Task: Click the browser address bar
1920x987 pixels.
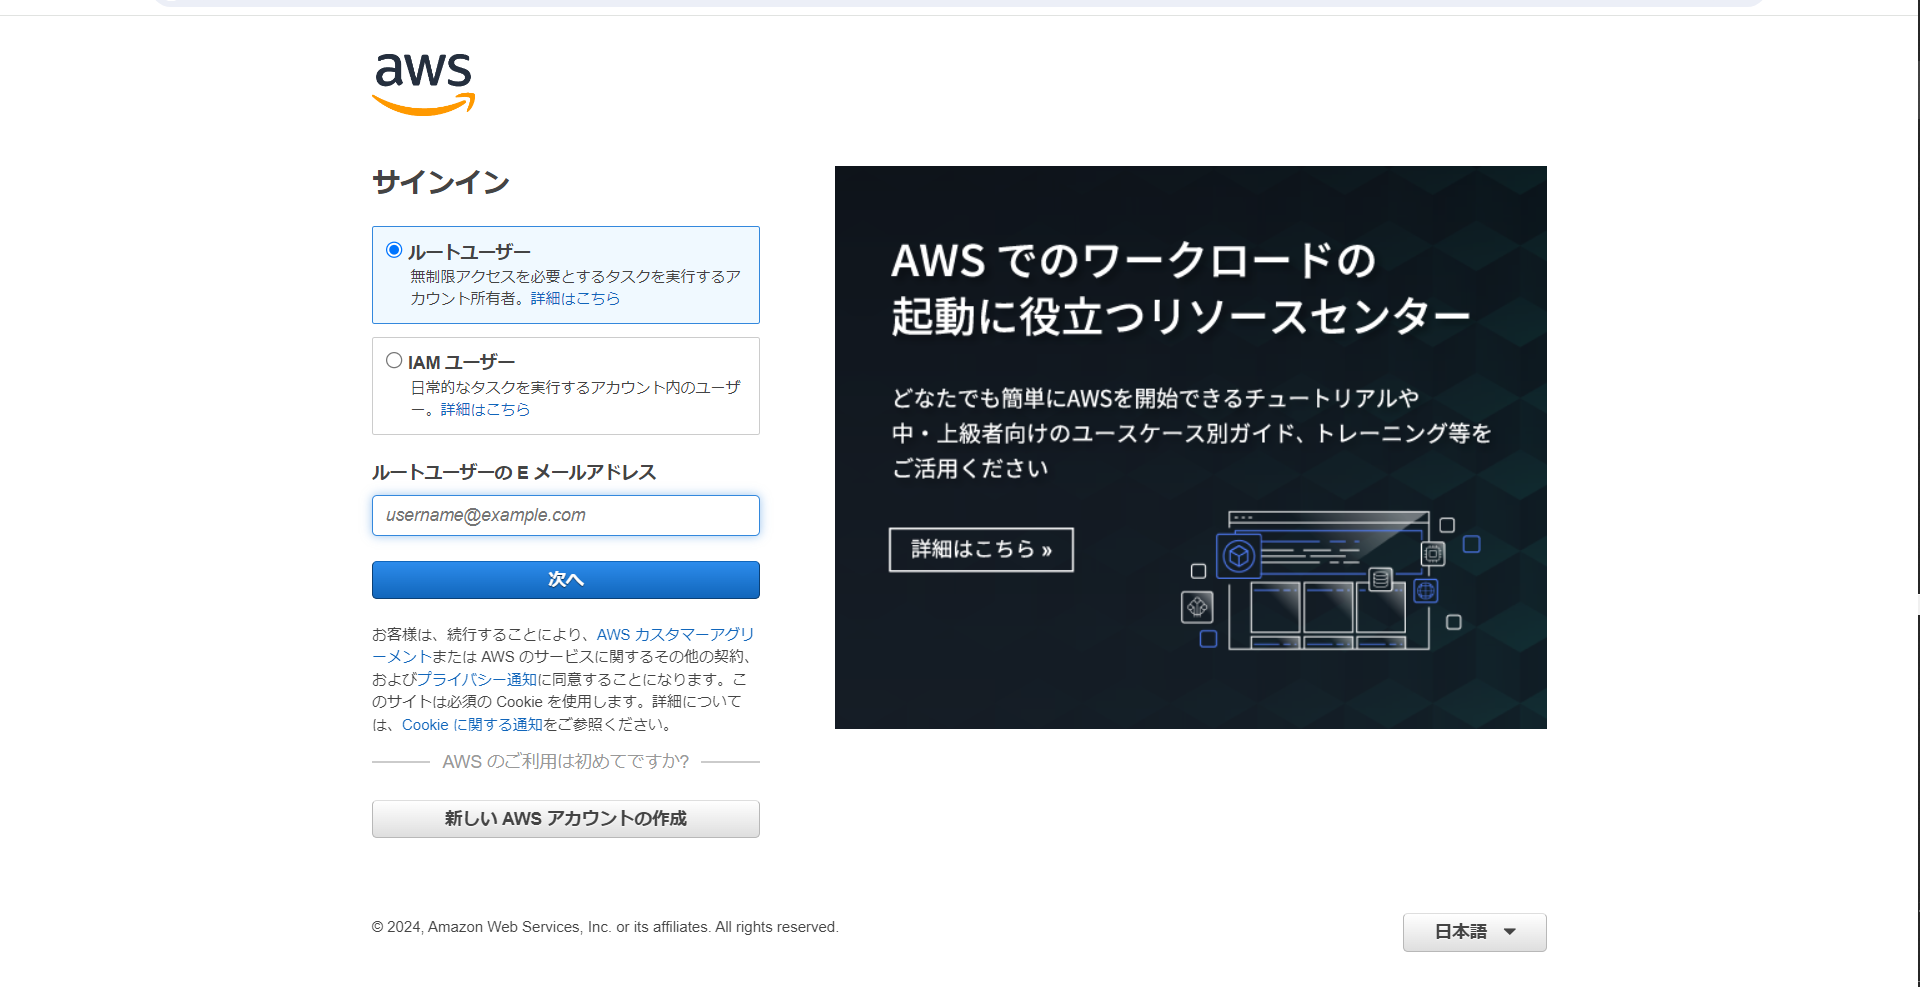Action: 960,4
